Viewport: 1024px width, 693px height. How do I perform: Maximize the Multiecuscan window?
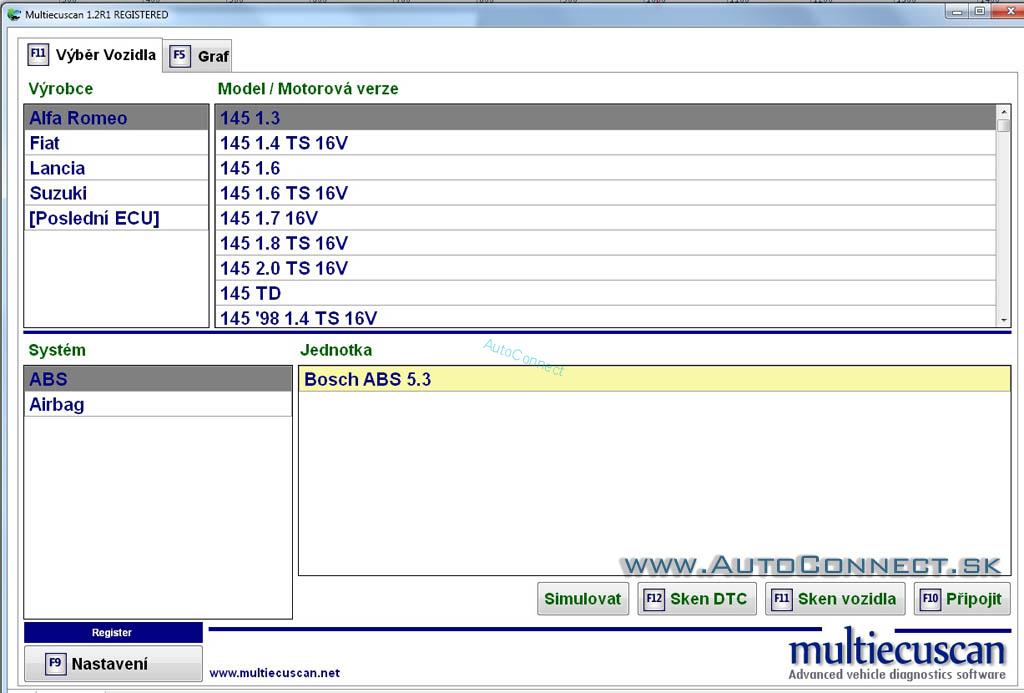click(x=980, y=11)
